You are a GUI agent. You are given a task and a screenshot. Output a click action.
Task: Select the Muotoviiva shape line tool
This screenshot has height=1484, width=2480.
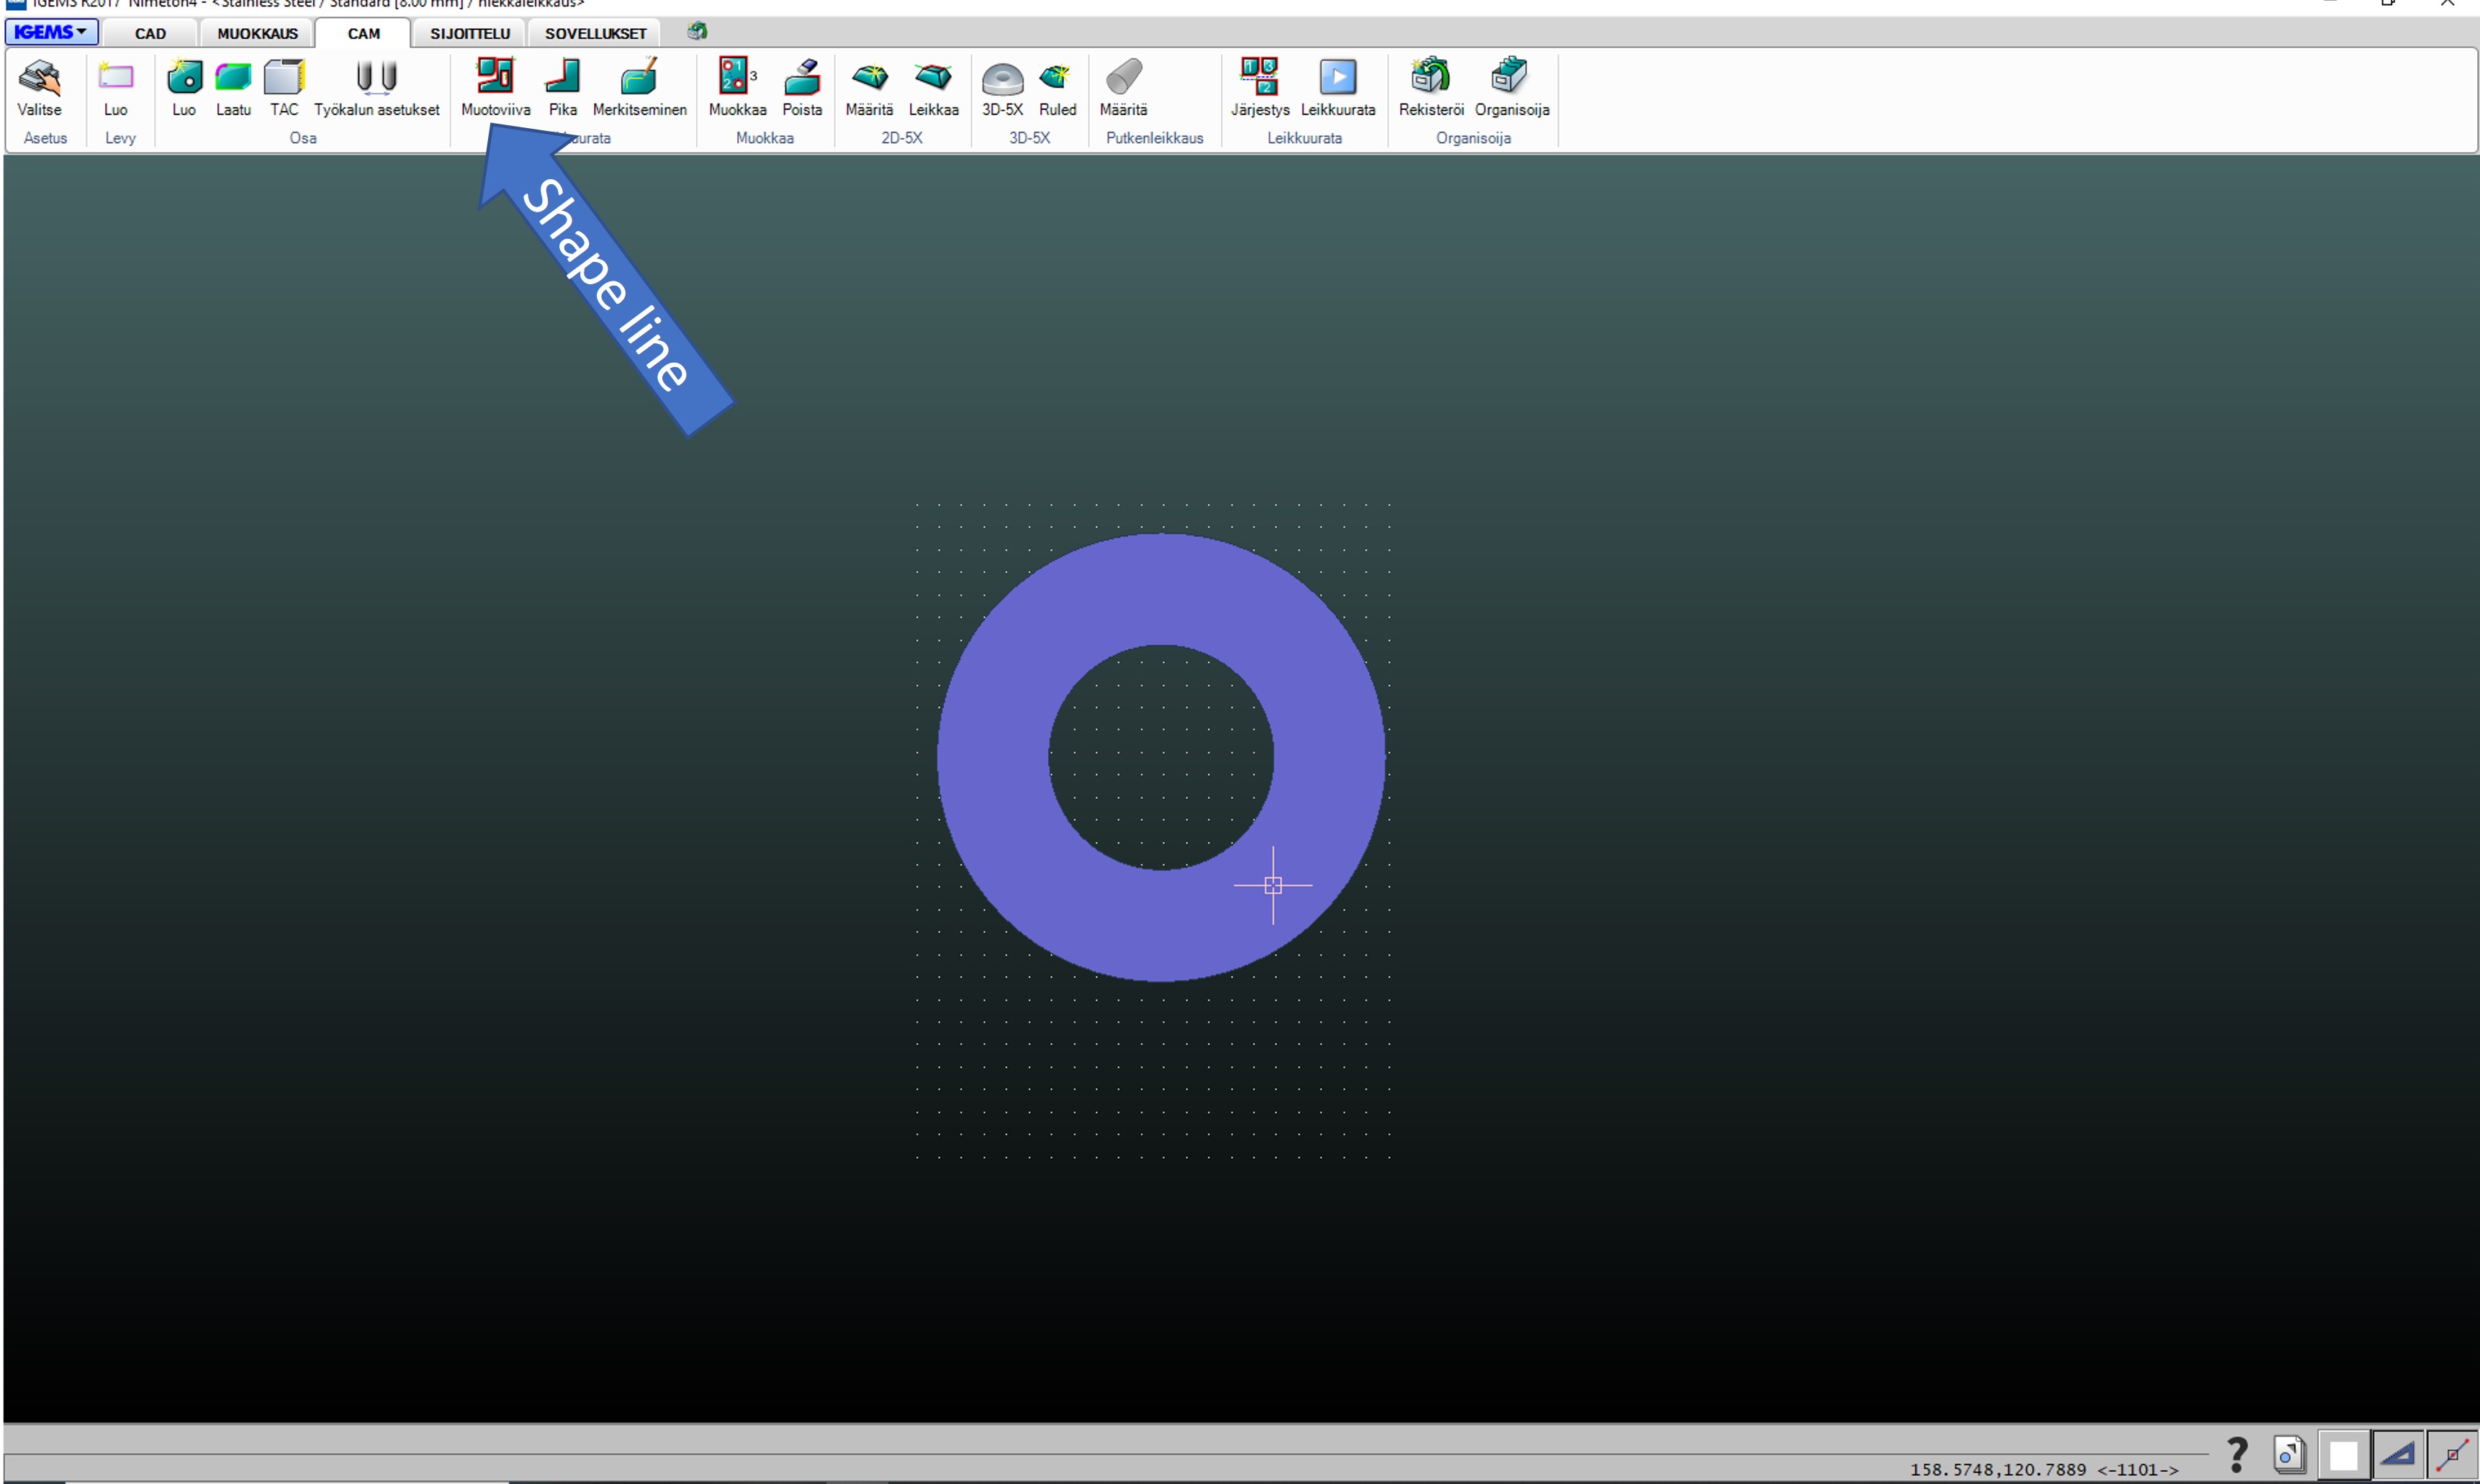tap(495, 87)
